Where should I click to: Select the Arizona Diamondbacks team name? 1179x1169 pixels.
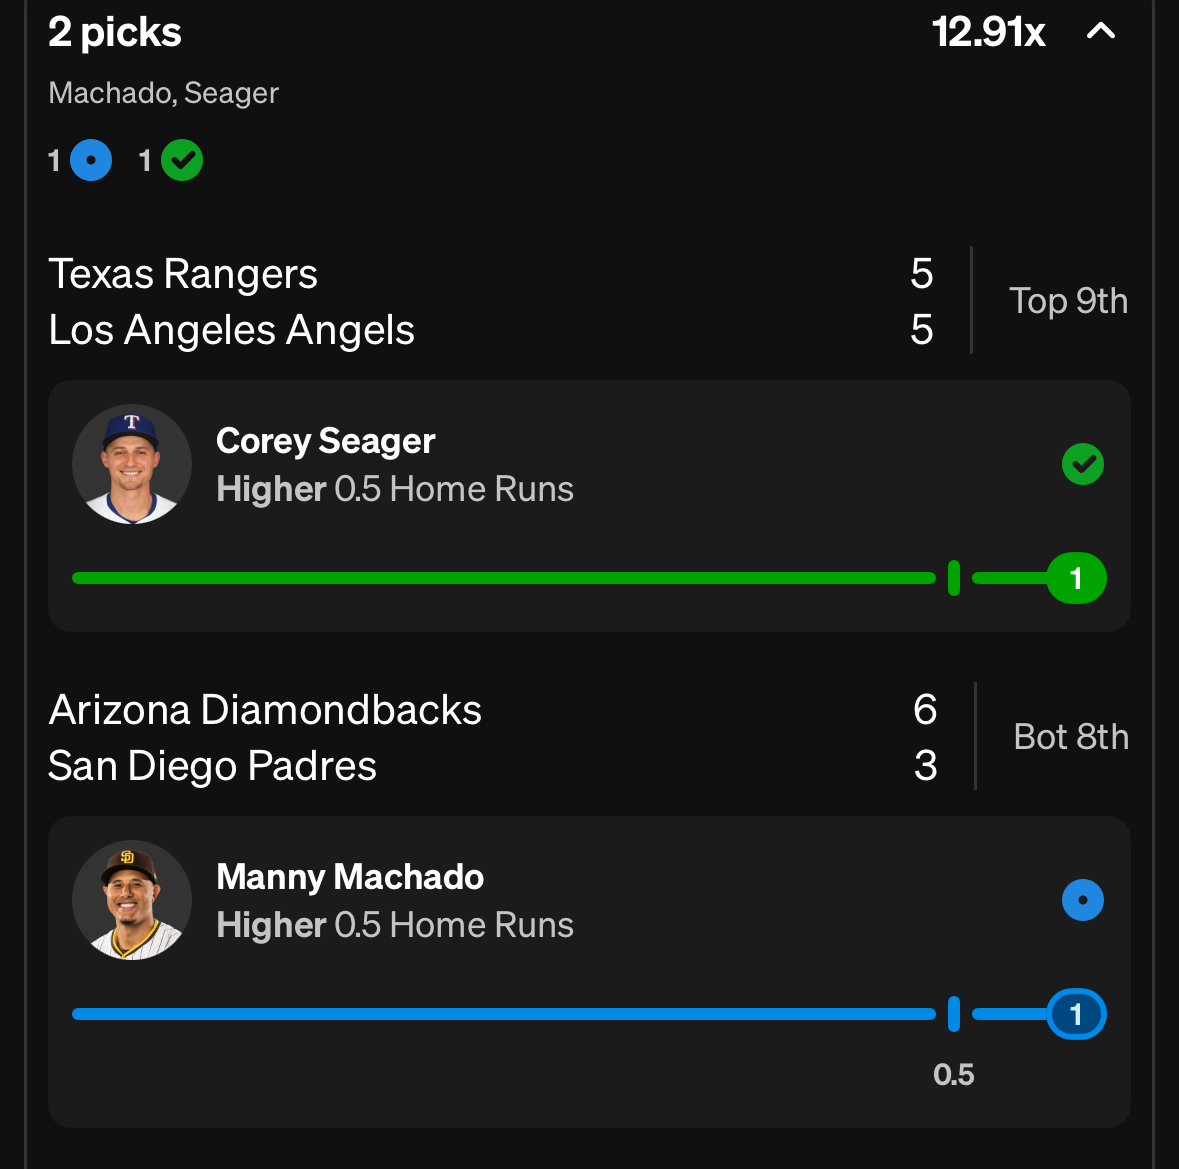pos(265,710)
